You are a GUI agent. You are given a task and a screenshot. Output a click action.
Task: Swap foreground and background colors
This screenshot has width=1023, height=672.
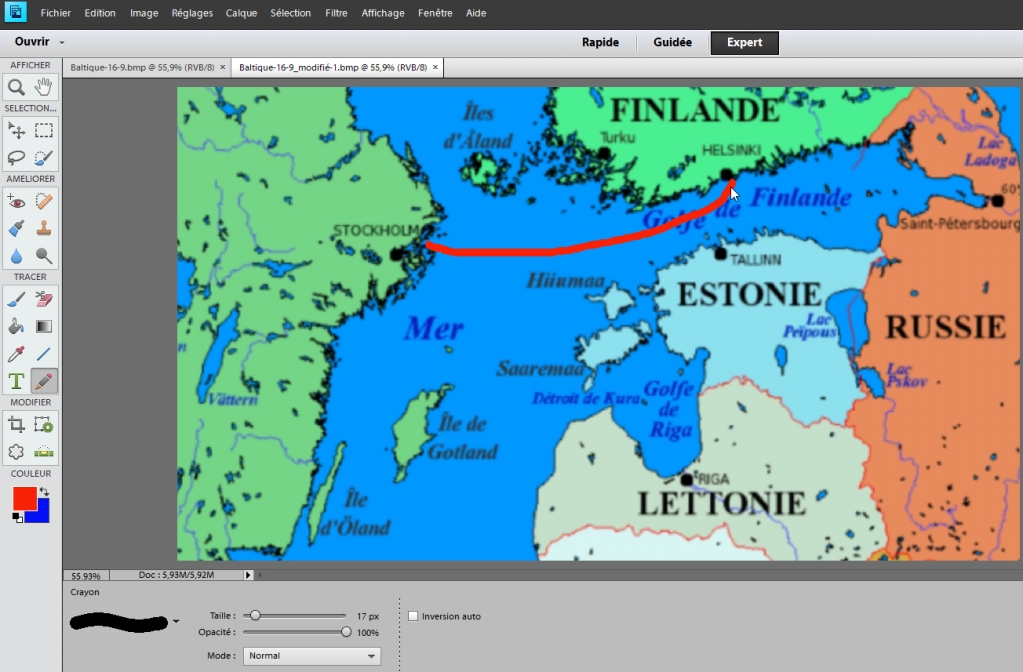44,491
